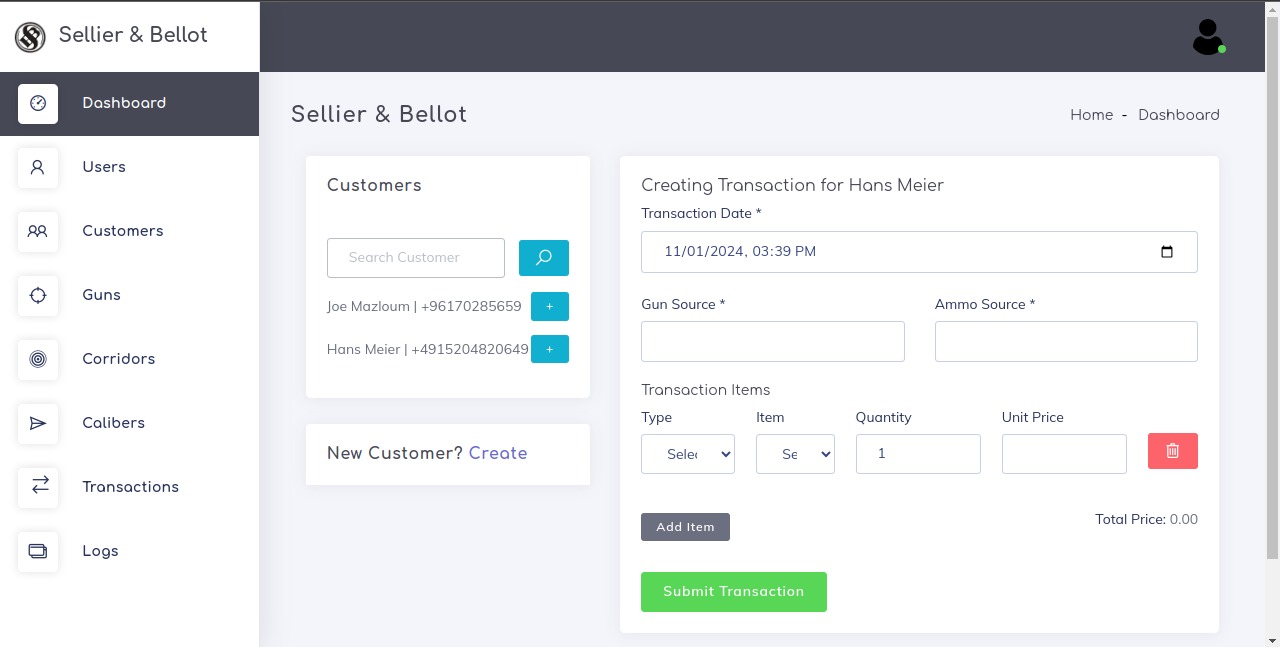This screenshot has width=1280, height=647.
Task: Click the customer search magnifier button
Action: pyautogui.click(x=543, y=258)
